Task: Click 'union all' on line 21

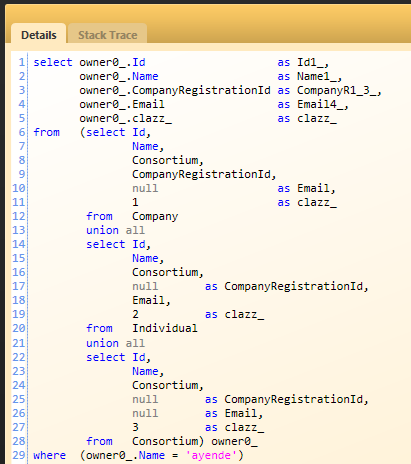Action: [115, 343]
